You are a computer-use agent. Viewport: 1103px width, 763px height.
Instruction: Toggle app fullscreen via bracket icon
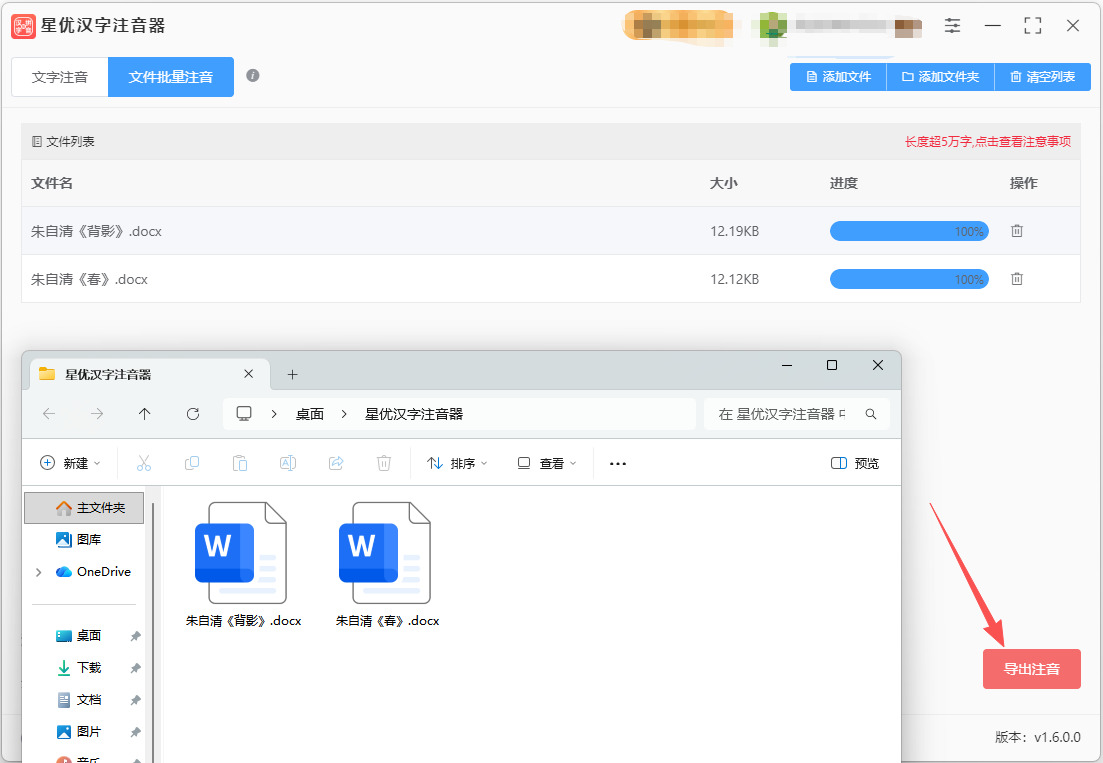coord(1033,26)
